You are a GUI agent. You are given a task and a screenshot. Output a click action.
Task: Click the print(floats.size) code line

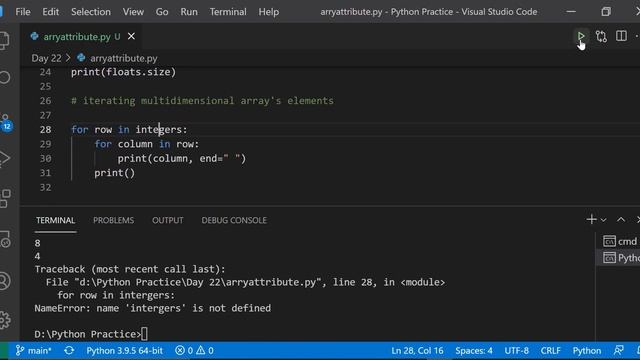pyautogui.click(x=123, y=72)
